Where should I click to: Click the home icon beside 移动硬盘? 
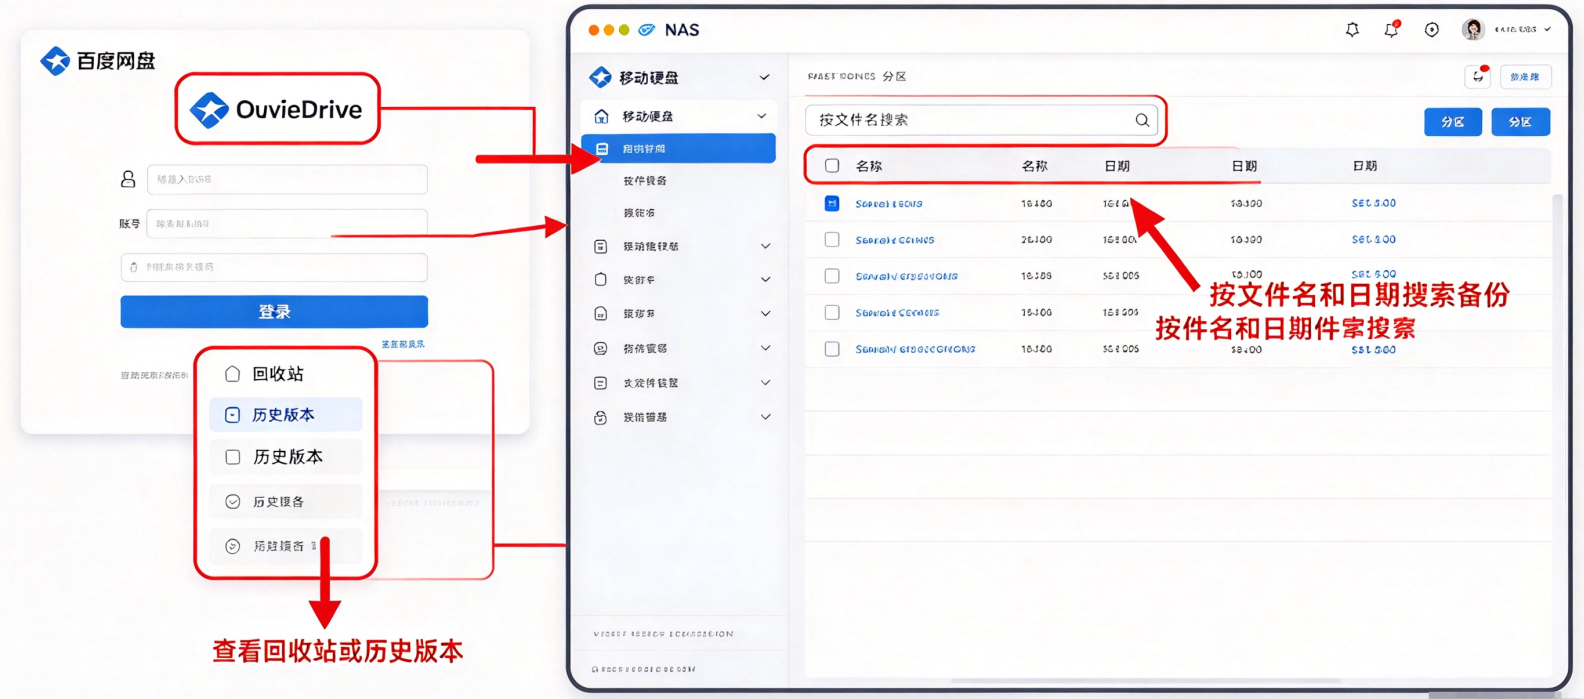click(601, 116)
